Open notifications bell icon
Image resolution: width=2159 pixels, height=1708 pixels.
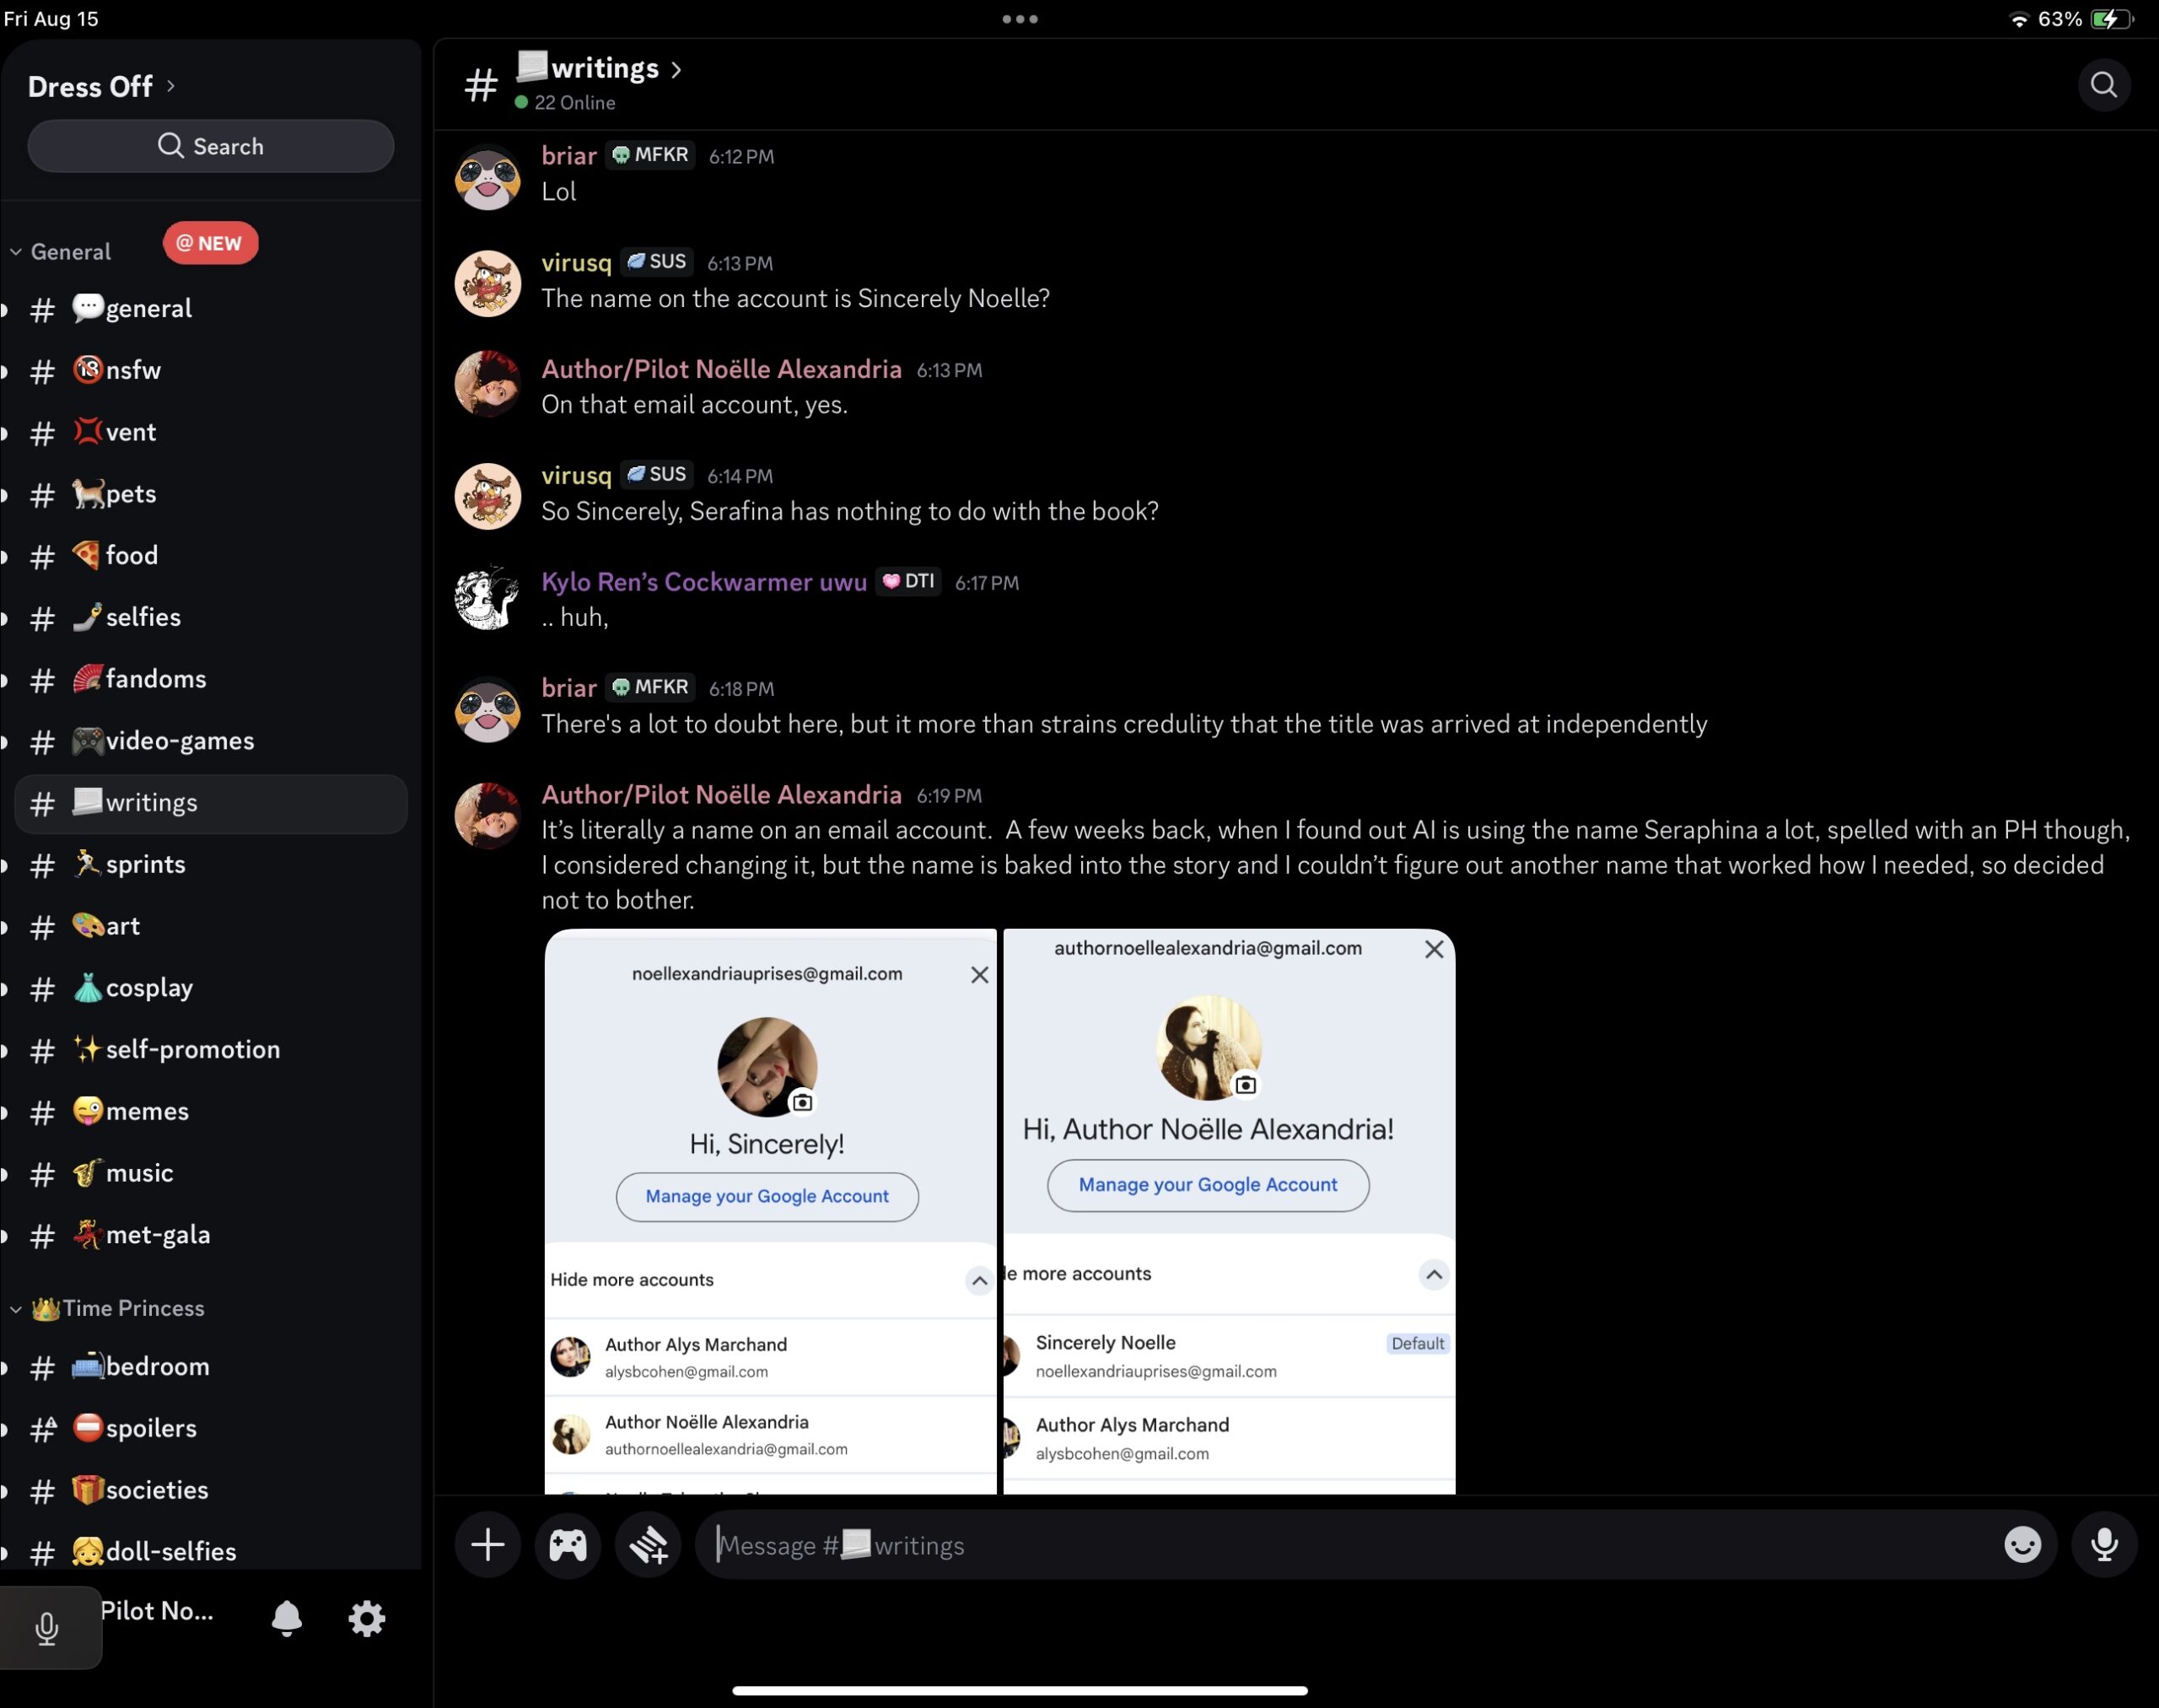click(286, 1617)
